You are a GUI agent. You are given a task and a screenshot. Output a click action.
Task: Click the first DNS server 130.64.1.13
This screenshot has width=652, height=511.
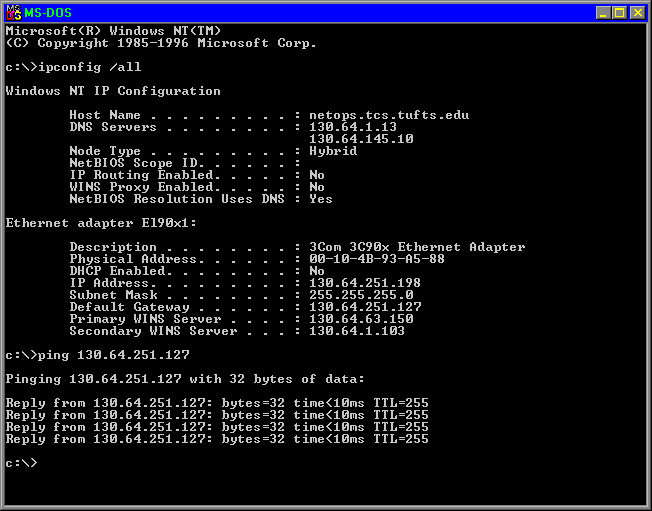click(353, 127)
